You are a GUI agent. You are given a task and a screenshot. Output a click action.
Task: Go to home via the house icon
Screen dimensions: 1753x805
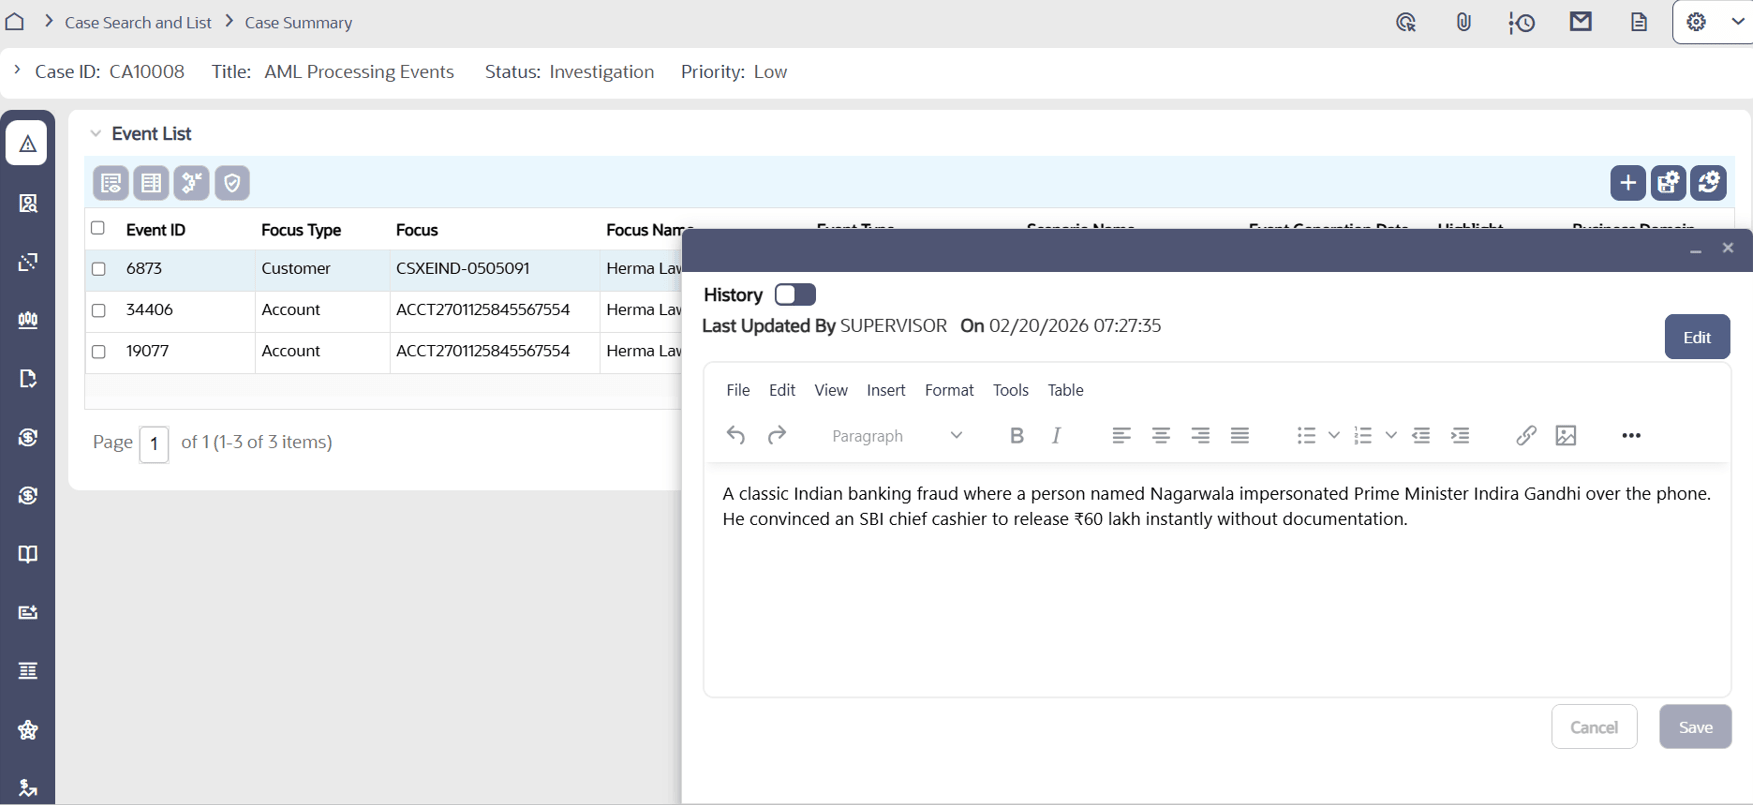[x=15, y=21]
